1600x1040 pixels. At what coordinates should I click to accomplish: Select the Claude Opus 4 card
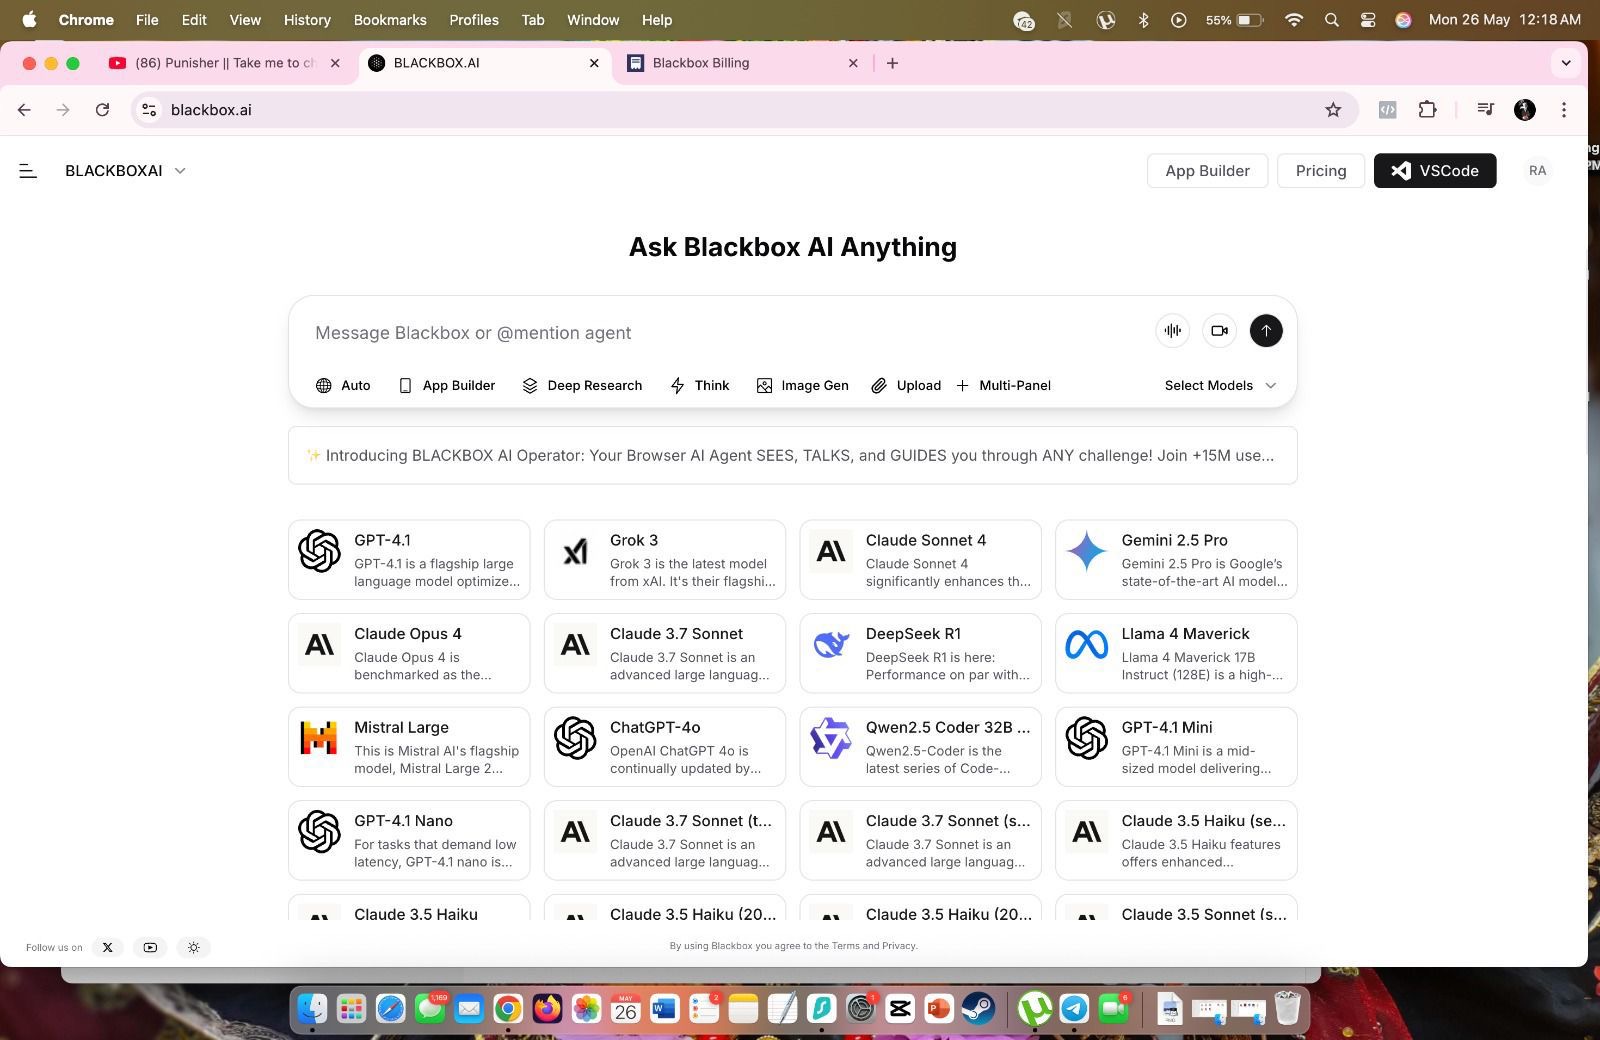click(409, 653)
